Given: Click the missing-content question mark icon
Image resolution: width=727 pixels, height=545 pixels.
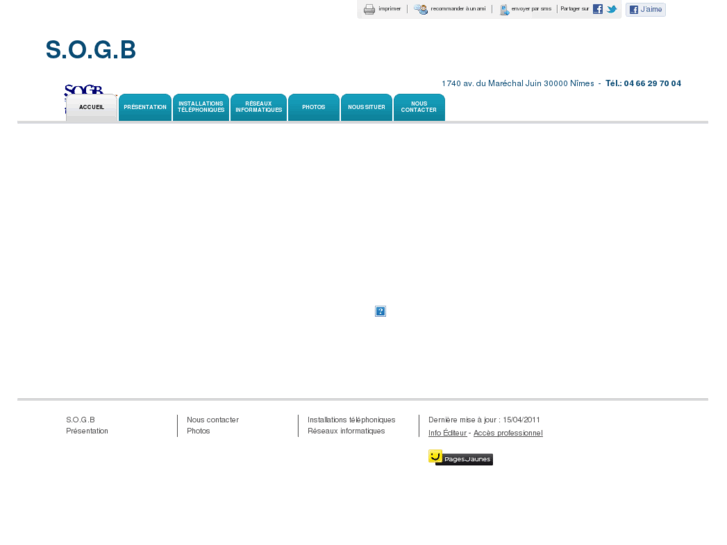Looking at the screenshot, I should pos(380,311).
